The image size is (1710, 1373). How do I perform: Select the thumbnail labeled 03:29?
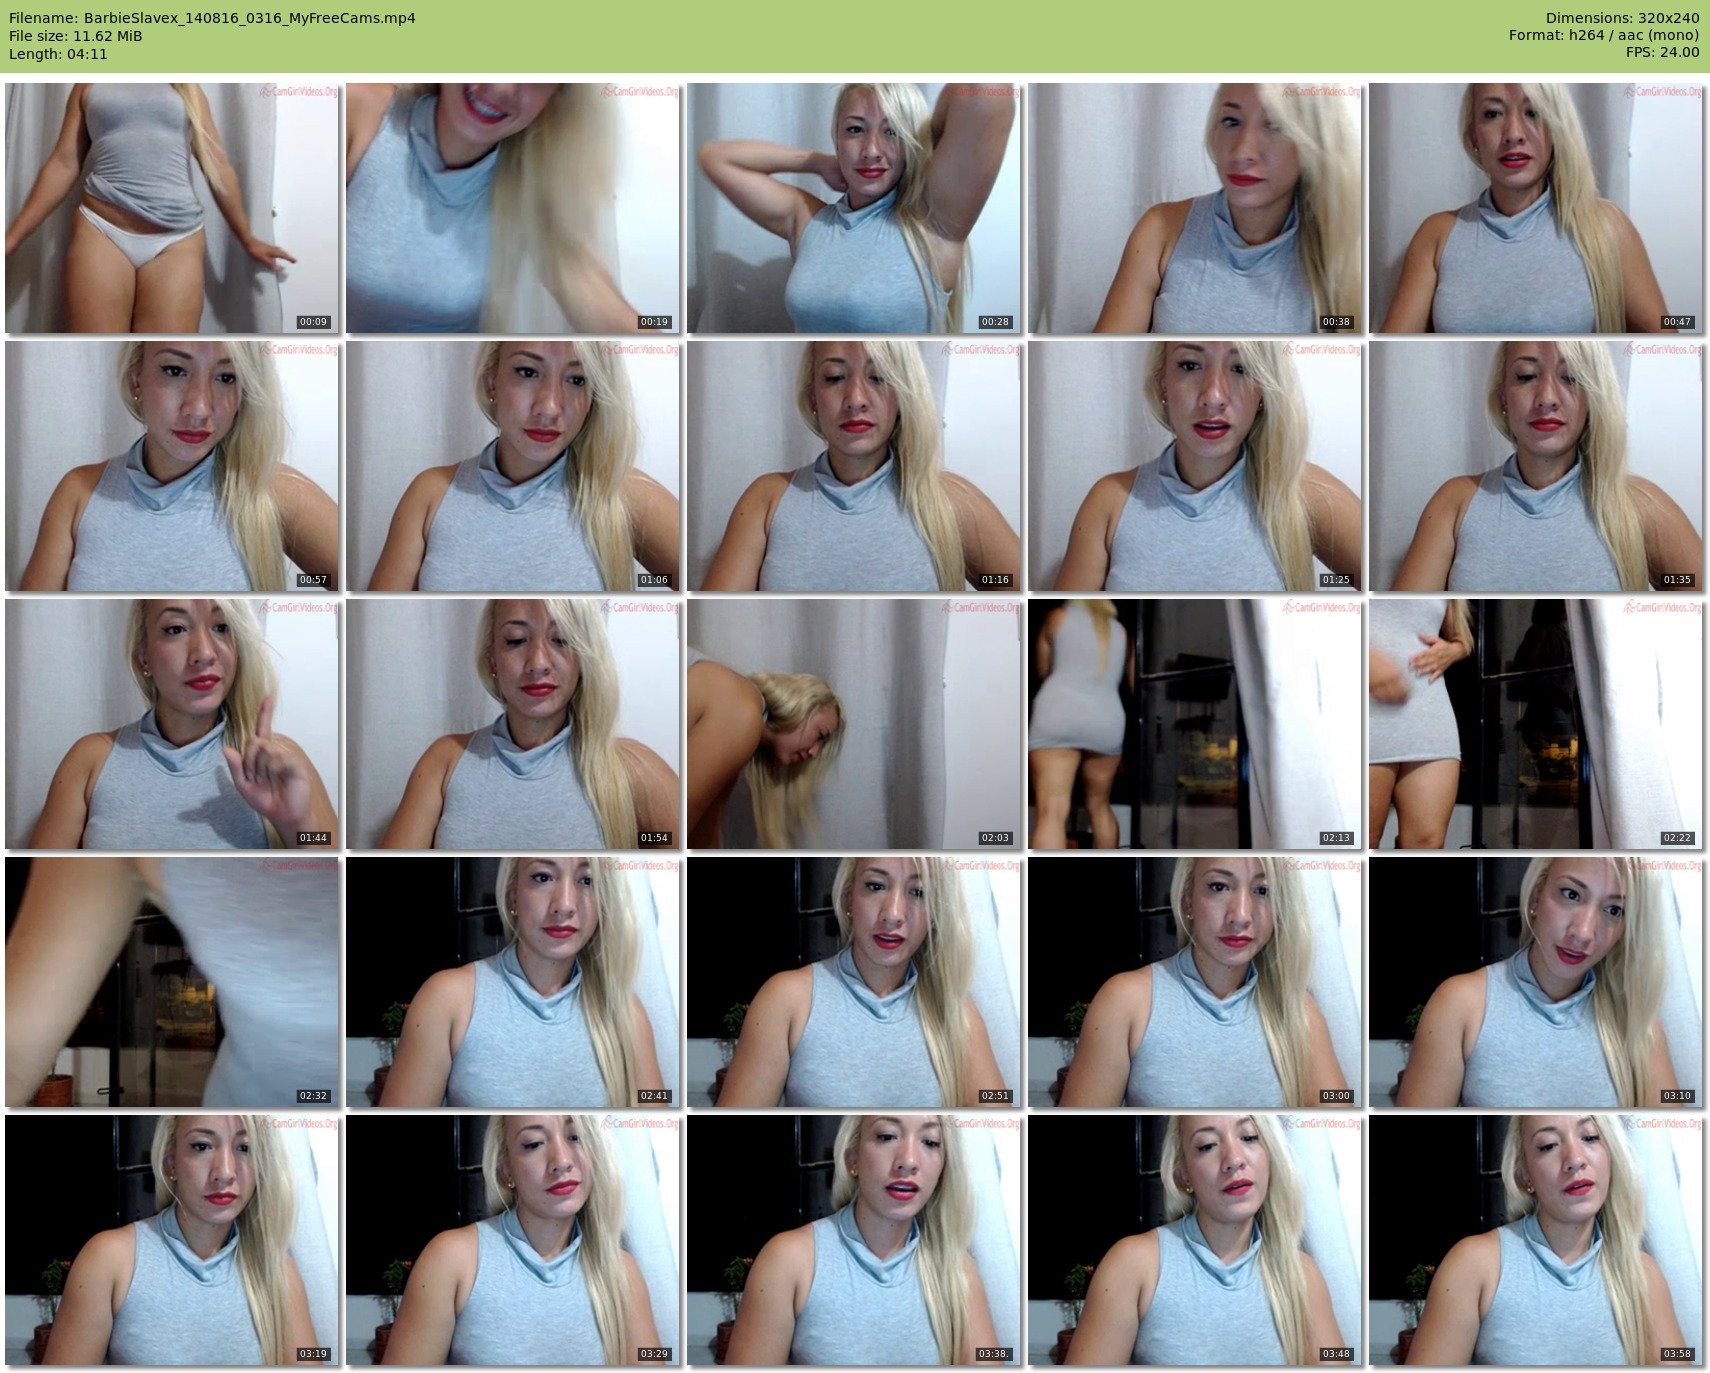pos(512,1239)
